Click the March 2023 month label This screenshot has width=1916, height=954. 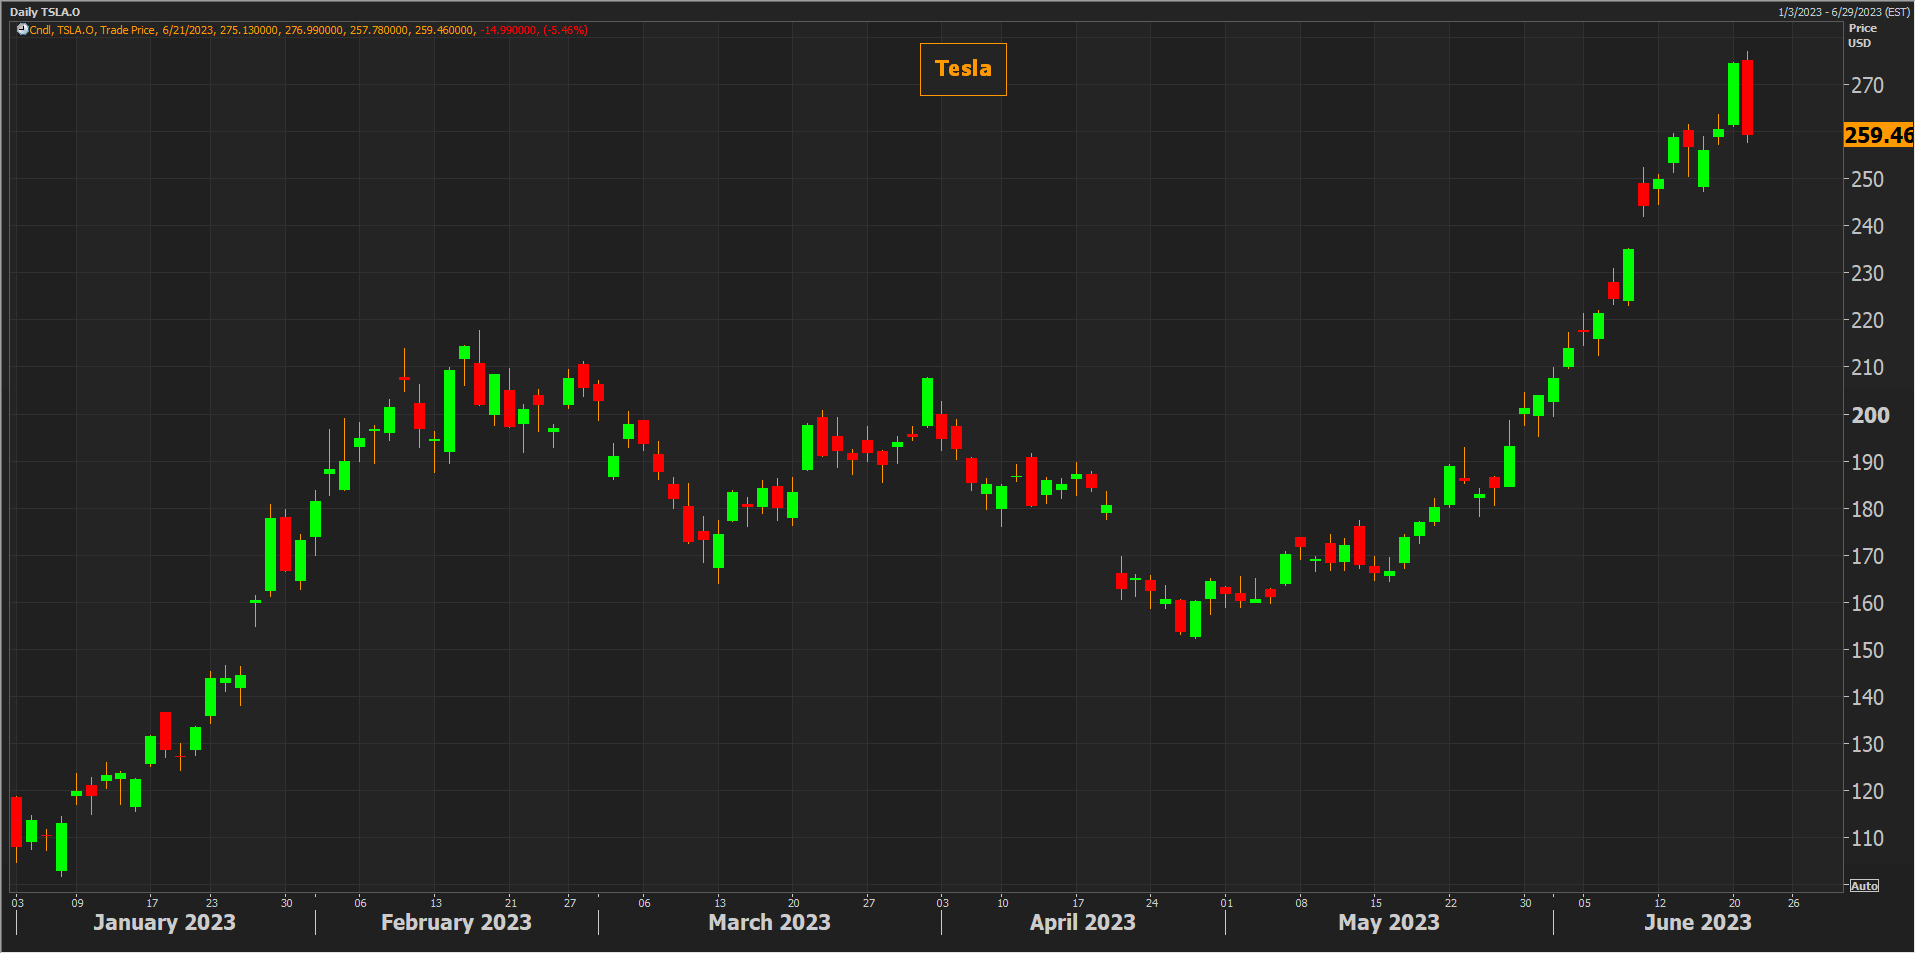[769, 922]
